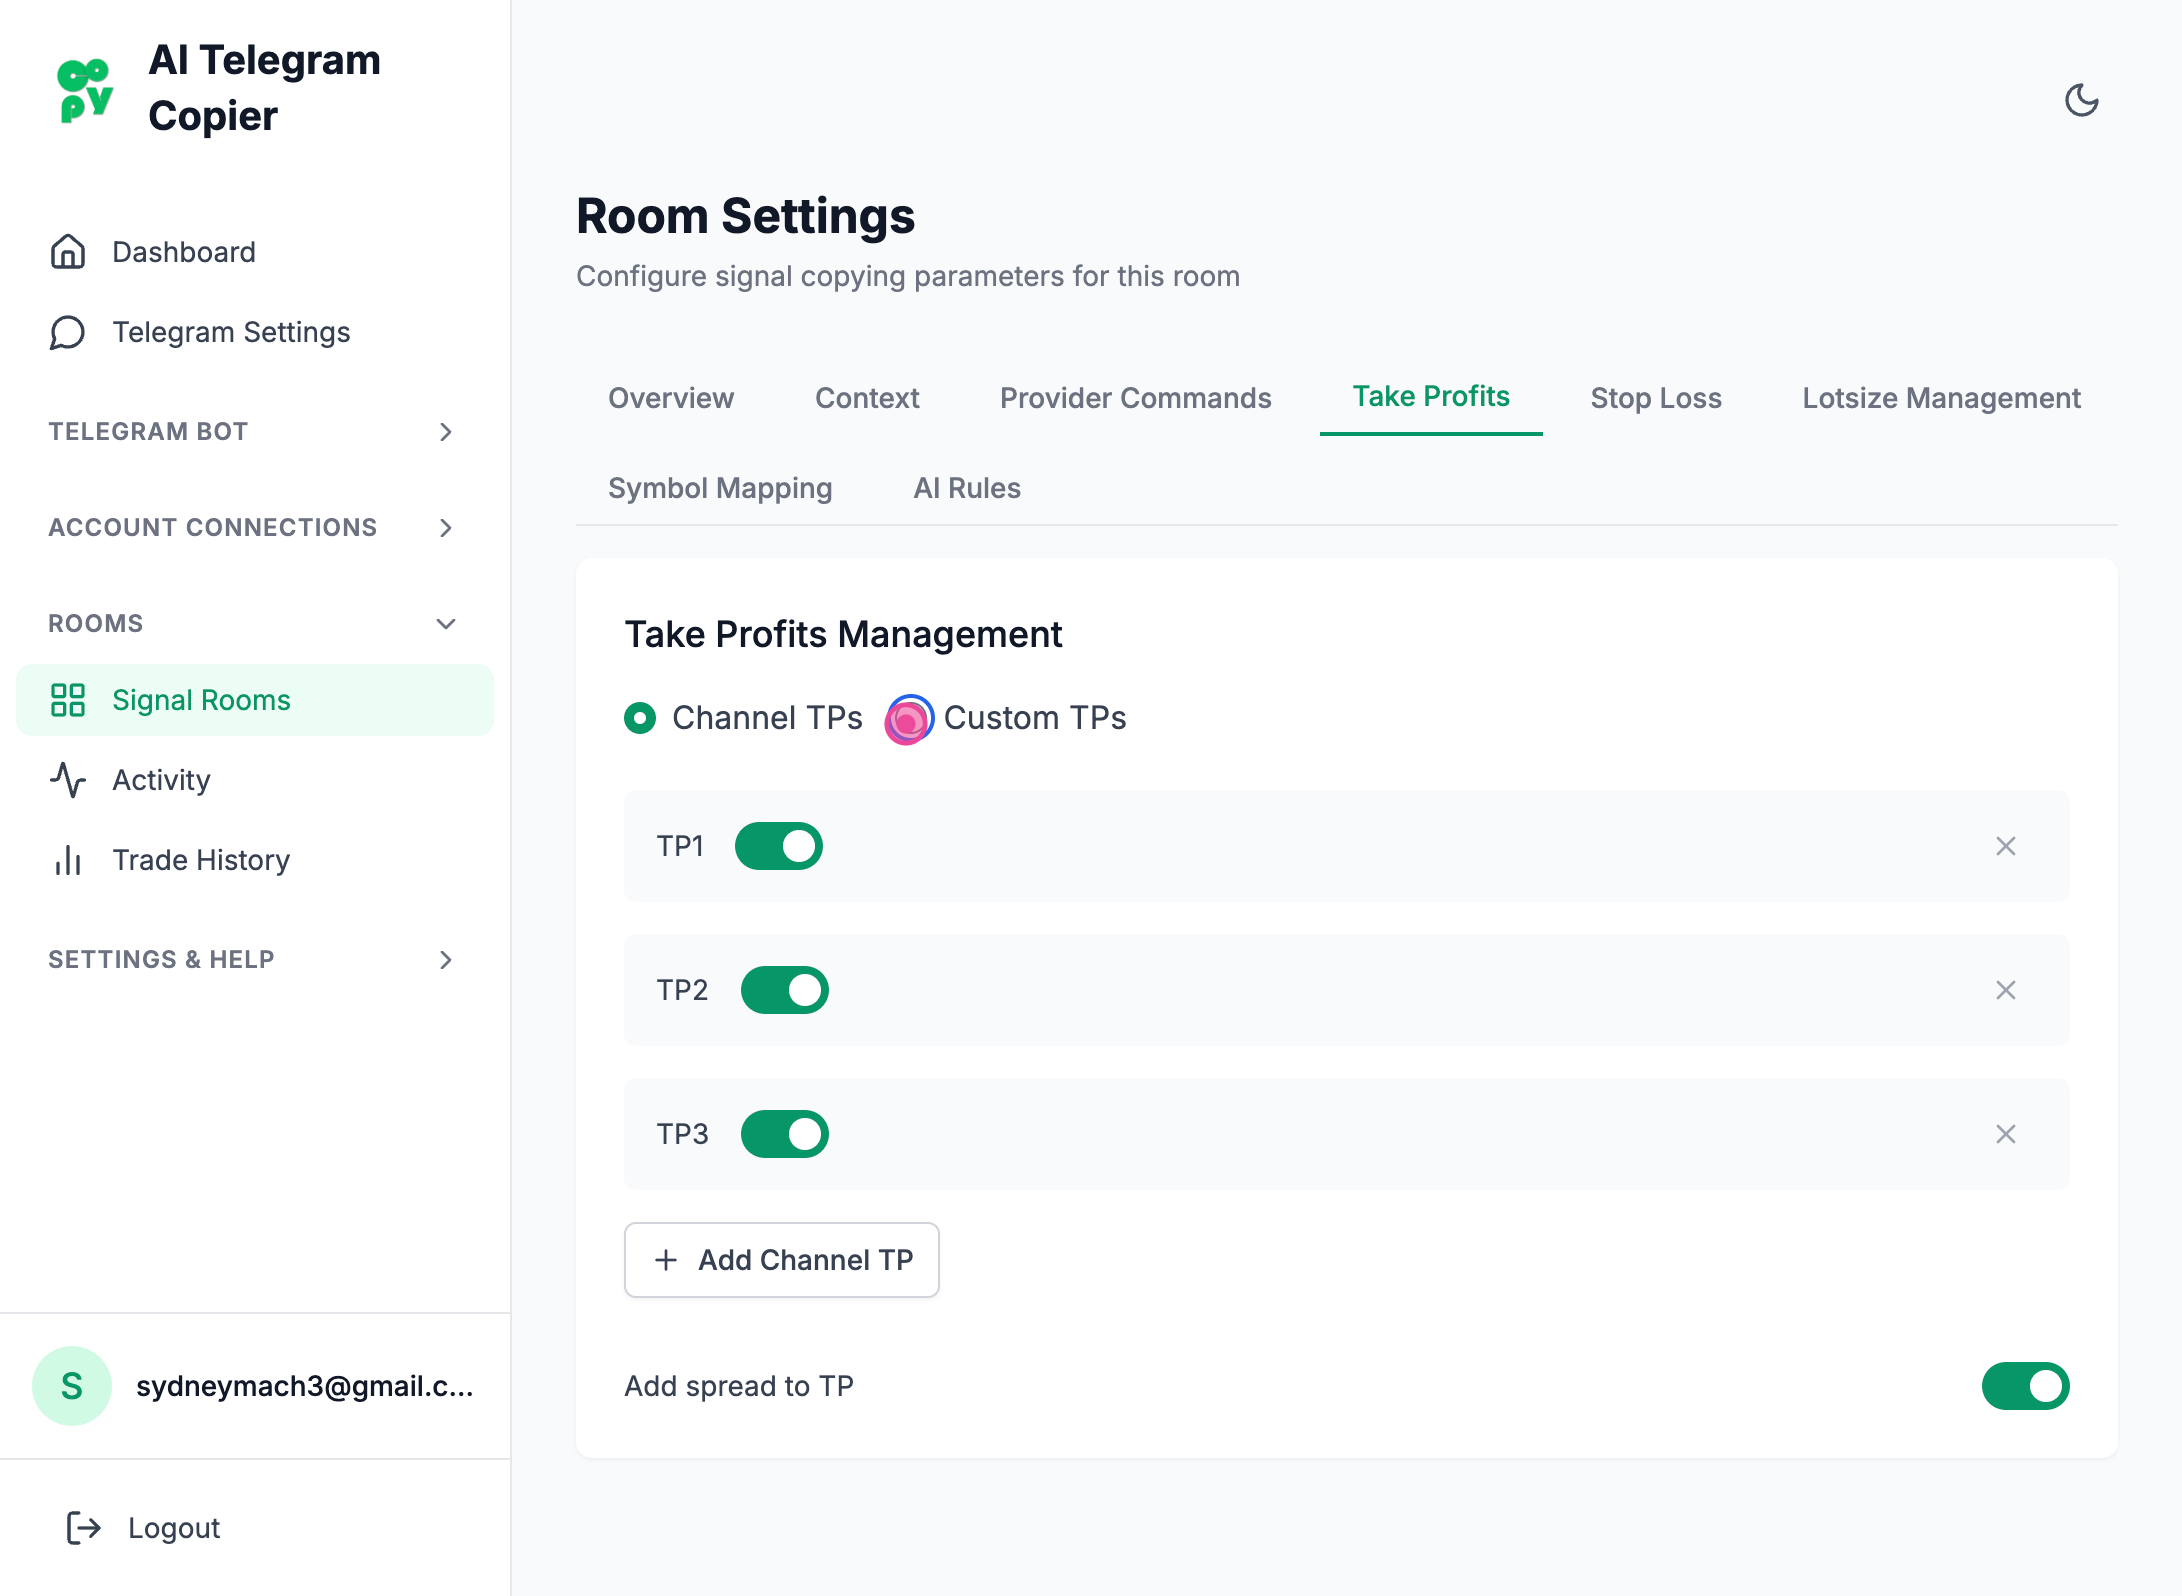
Task: Toggle dark mode moon icon
Action: 2081,100
